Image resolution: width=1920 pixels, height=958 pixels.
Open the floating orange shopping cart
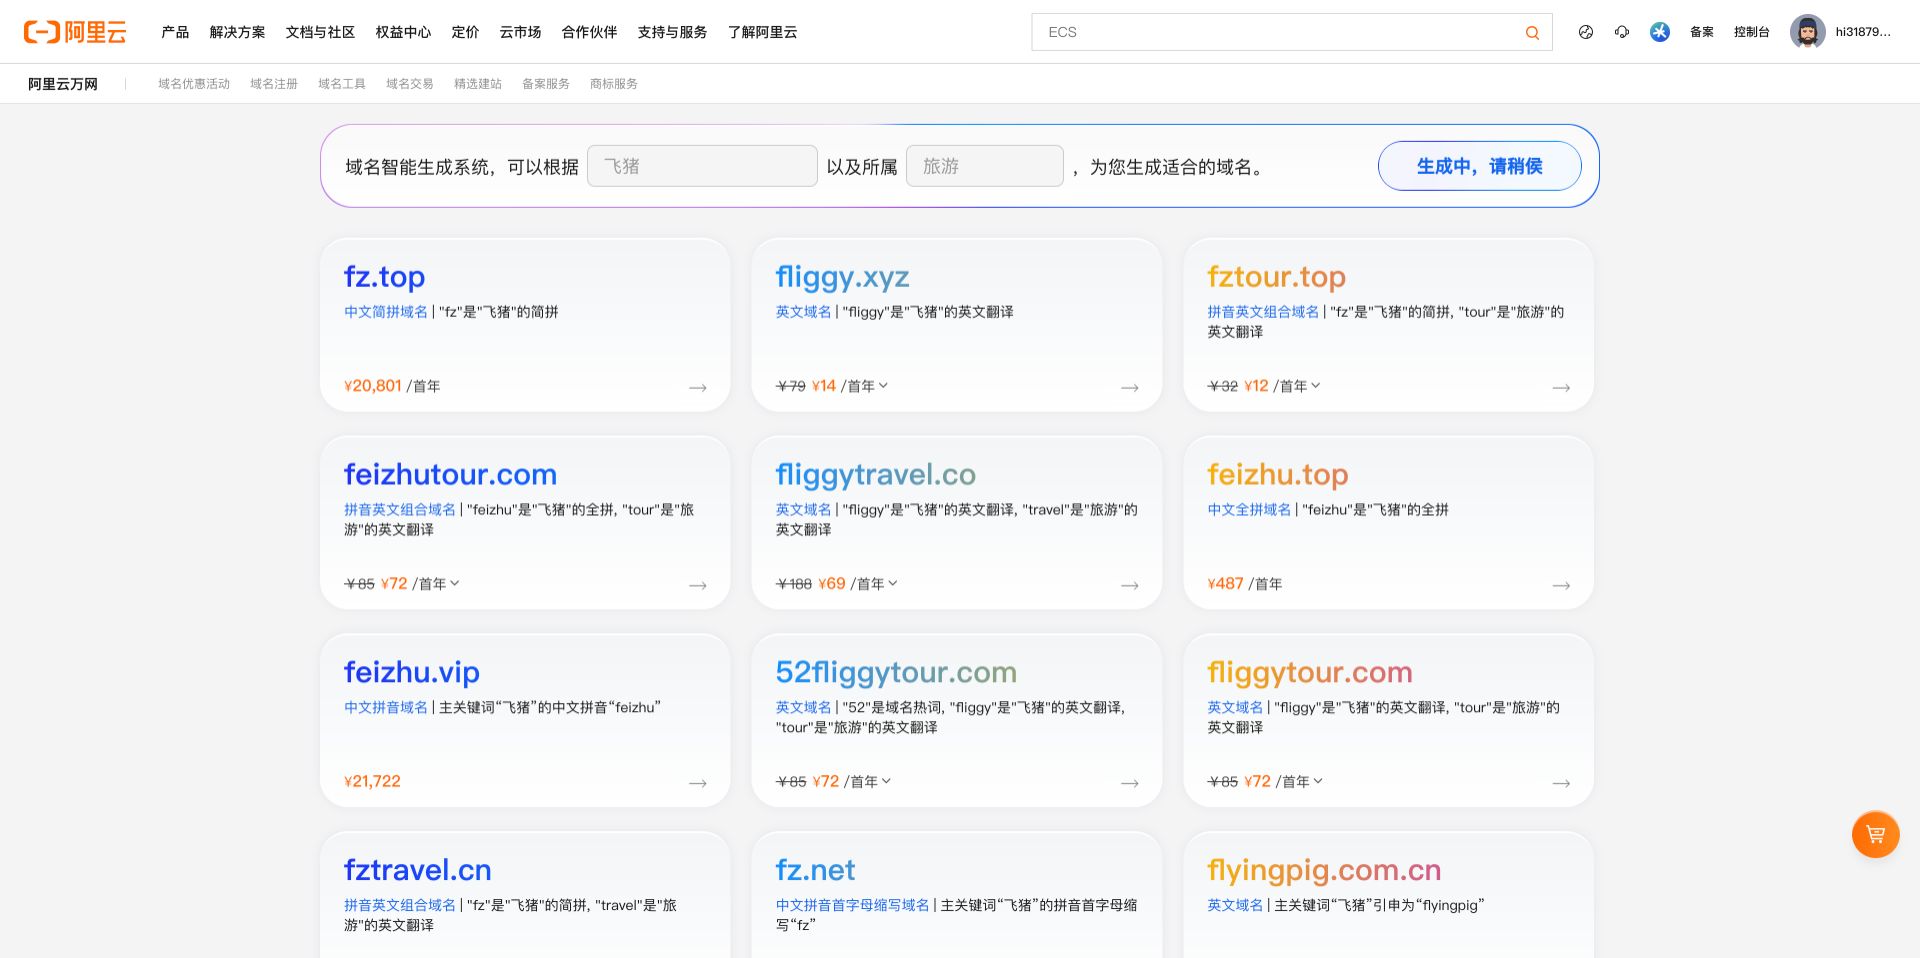click(1875, 834)
